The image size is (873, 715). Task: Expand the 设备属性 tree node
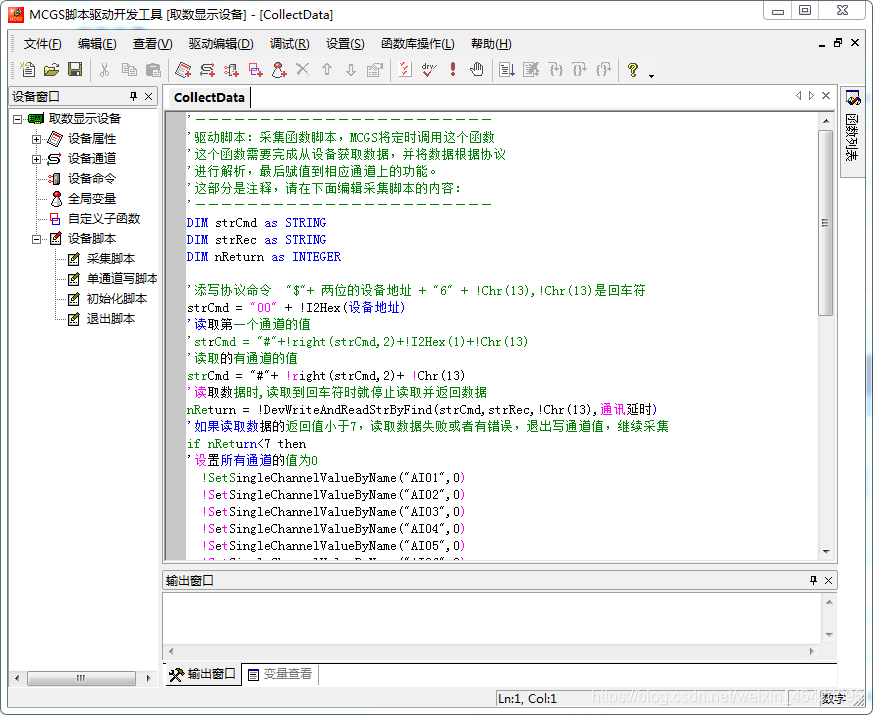coord(36,139)
